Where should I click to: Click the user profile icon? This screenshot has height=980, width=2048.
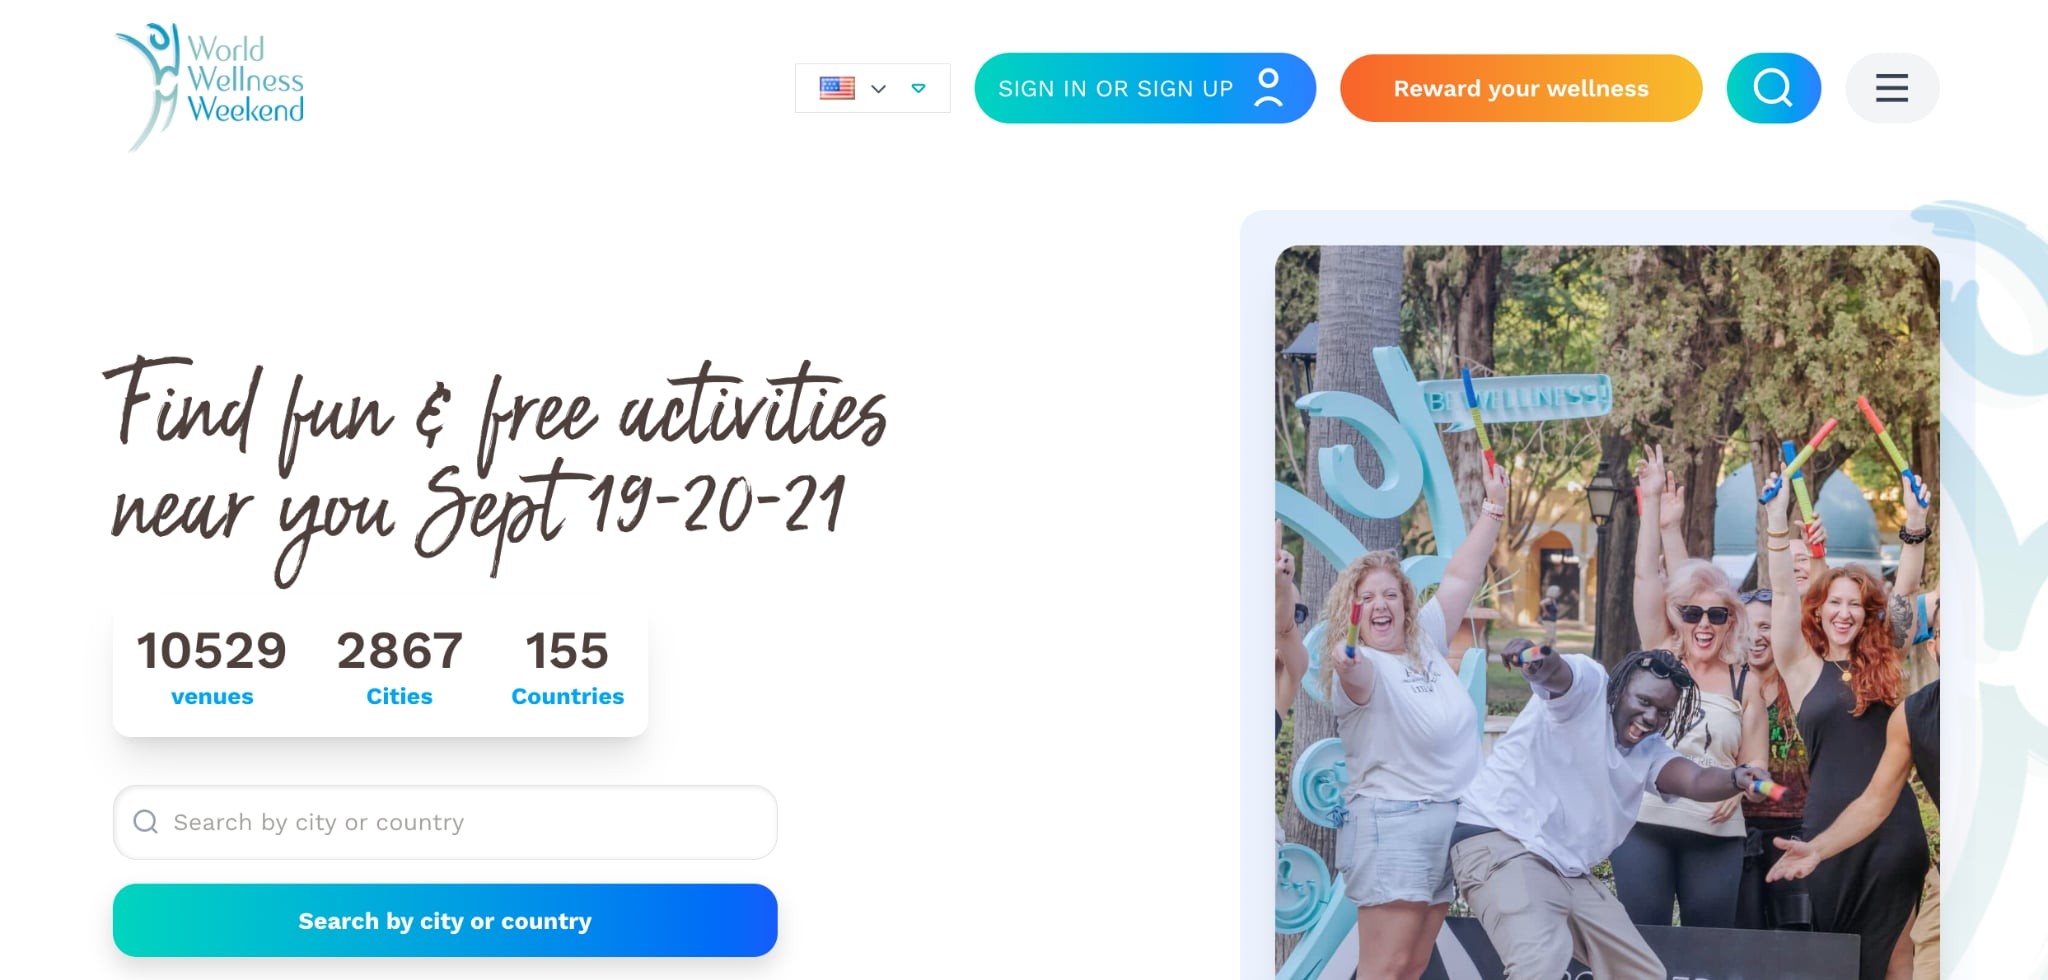click(1268, 88)
